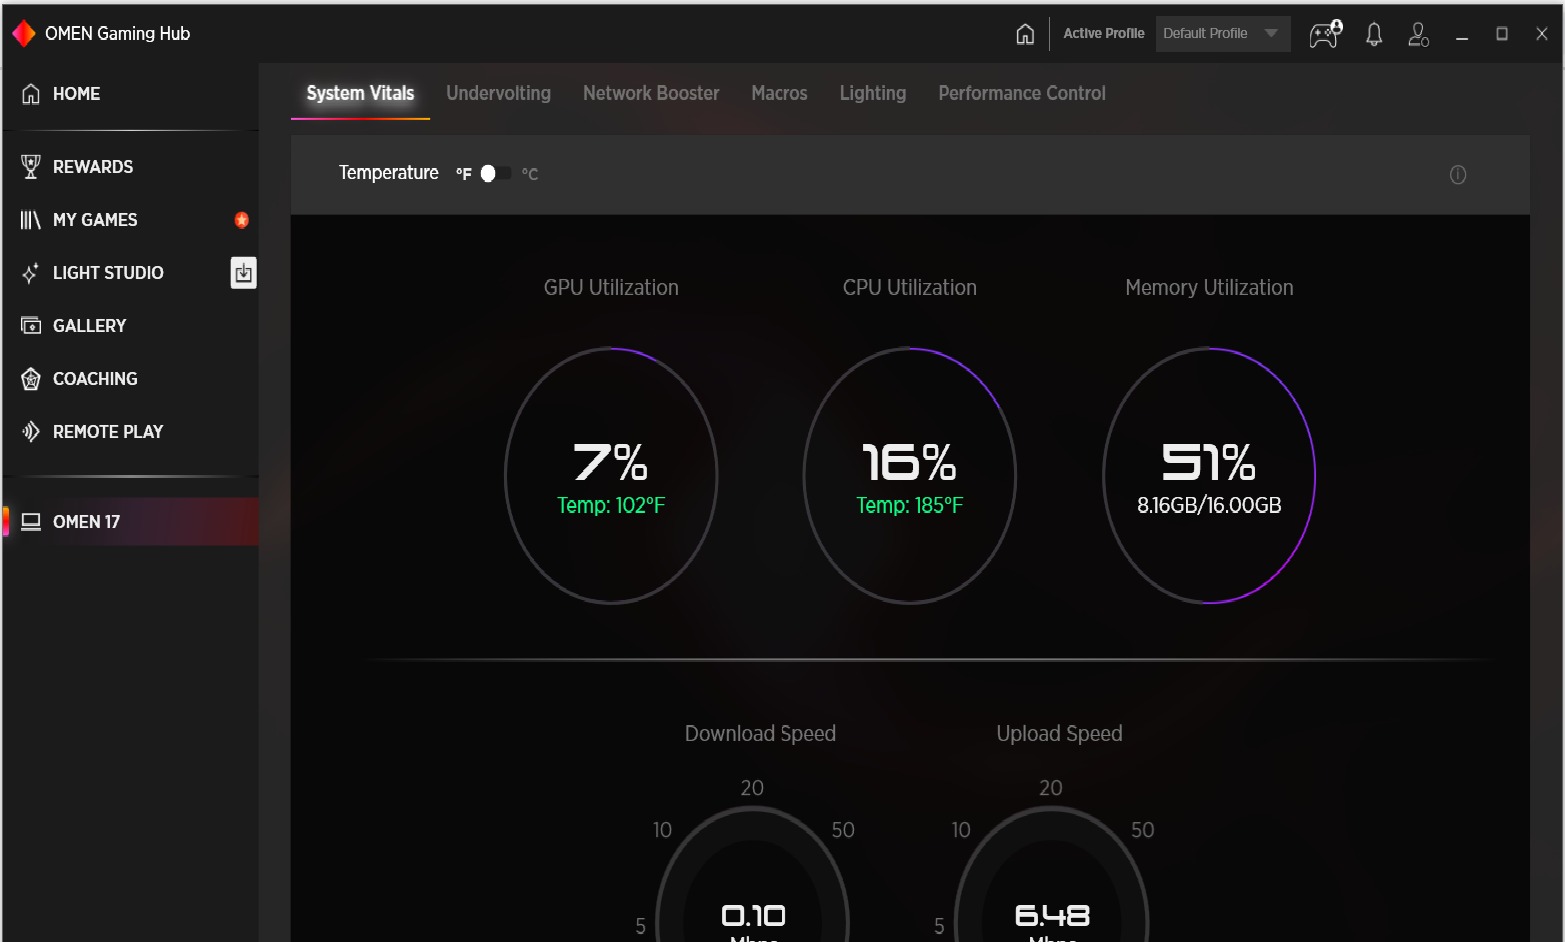Switch to the System Vitals tab

[360, 94]
